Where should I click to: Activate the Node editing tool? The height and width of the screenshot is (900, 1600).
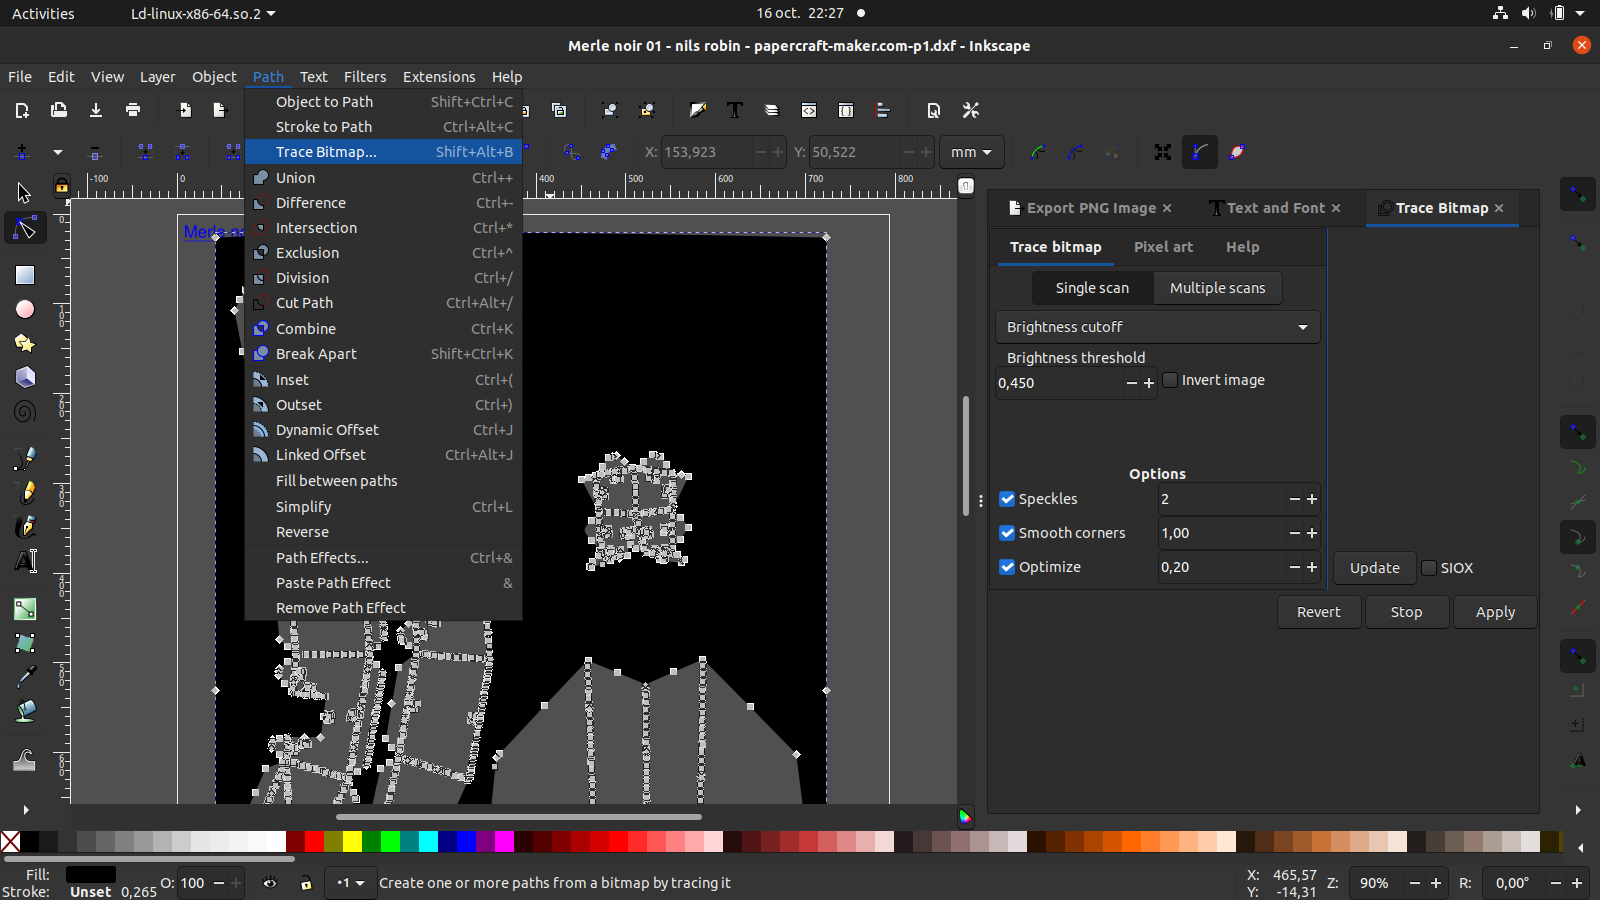[24, 228]
